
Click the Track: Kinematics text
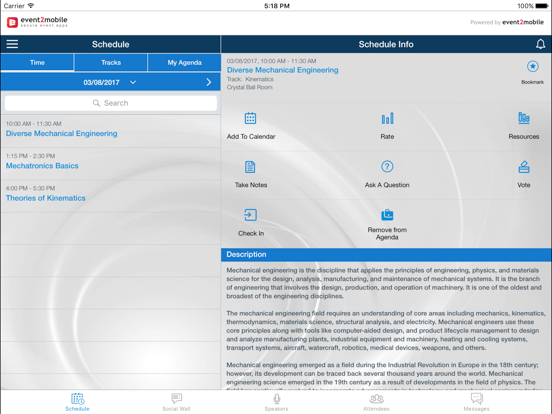click(x=250, y=79)
